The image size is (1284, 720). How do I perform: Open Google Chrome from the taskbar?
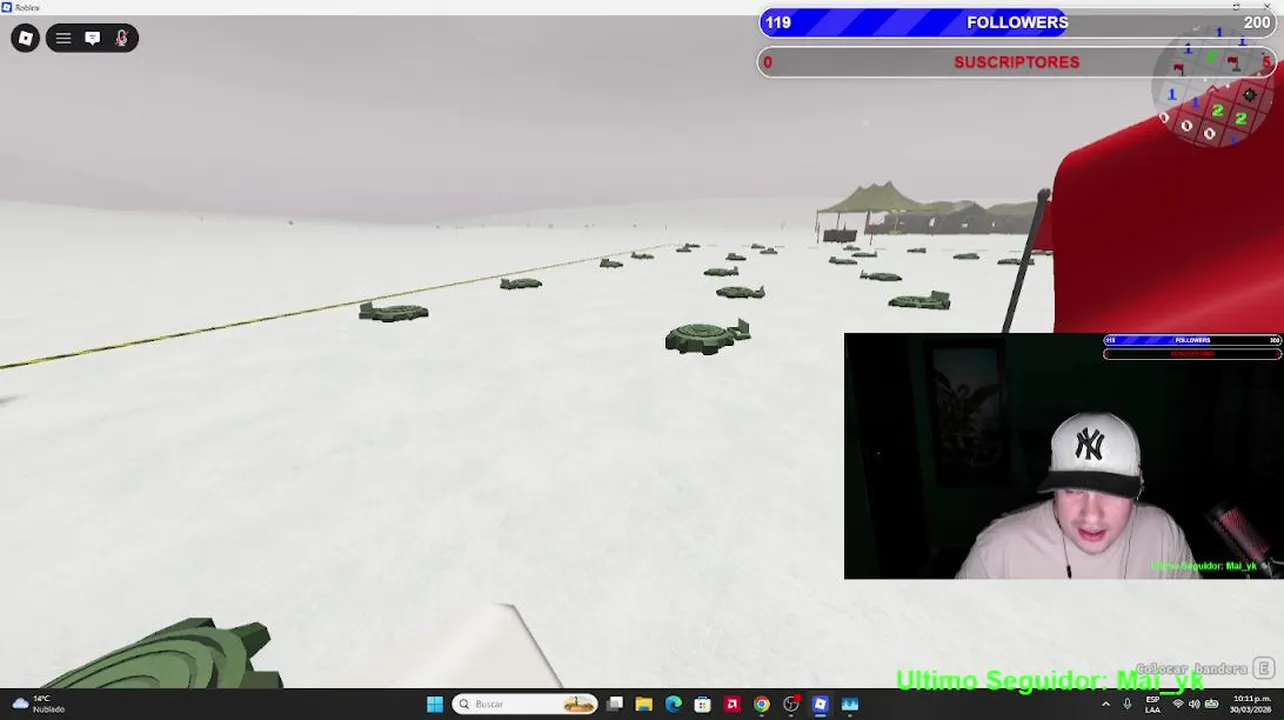762,704
